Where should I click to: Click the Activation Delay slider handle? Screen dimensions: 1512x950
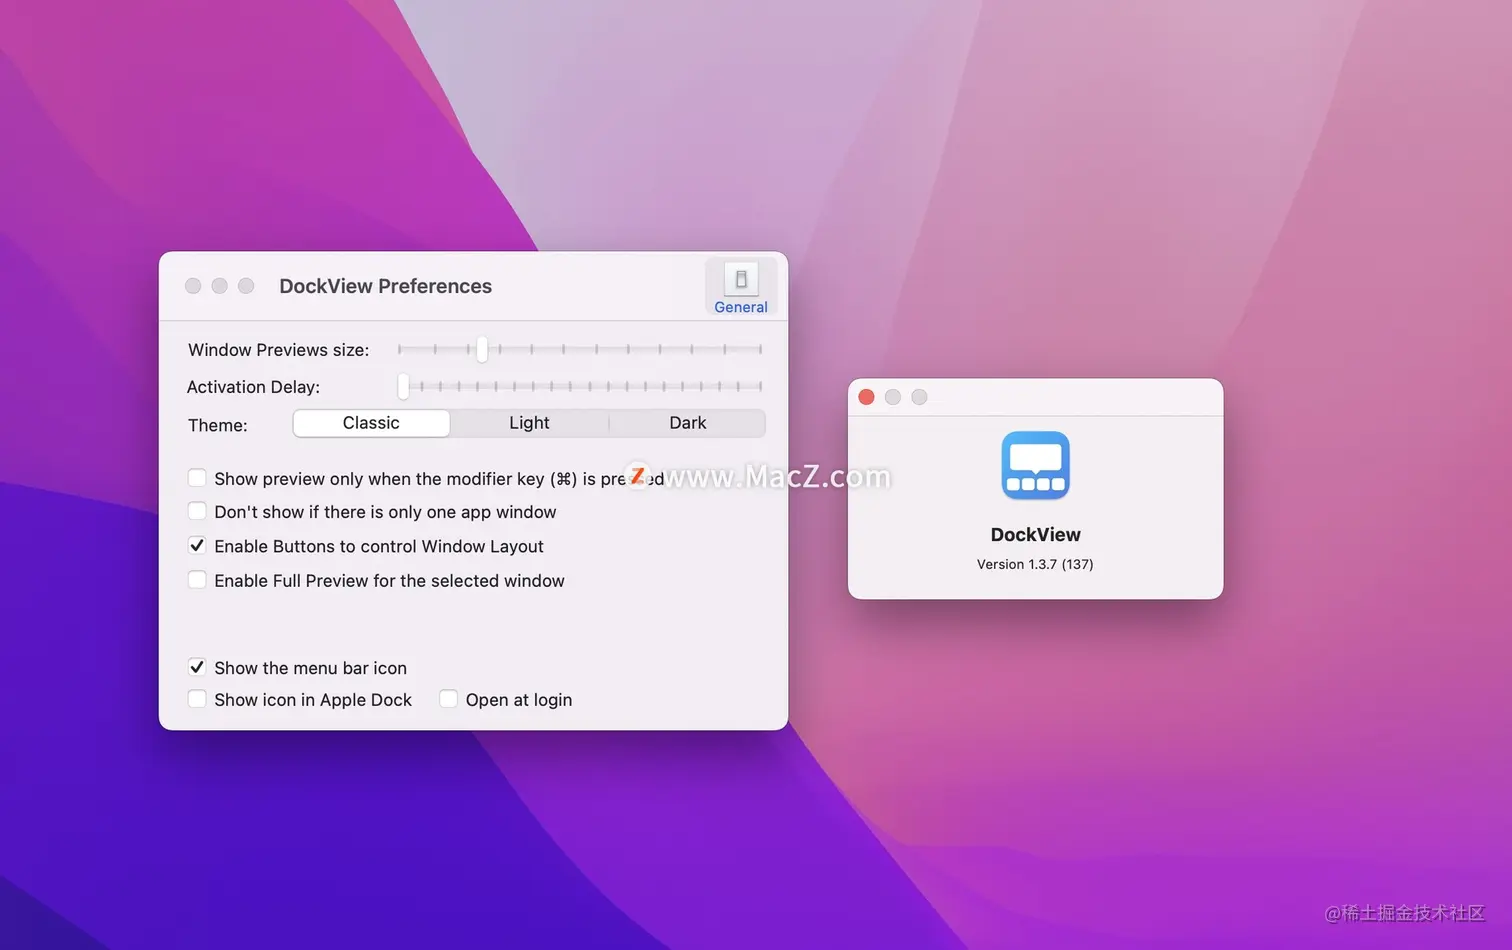click(403, 386)
